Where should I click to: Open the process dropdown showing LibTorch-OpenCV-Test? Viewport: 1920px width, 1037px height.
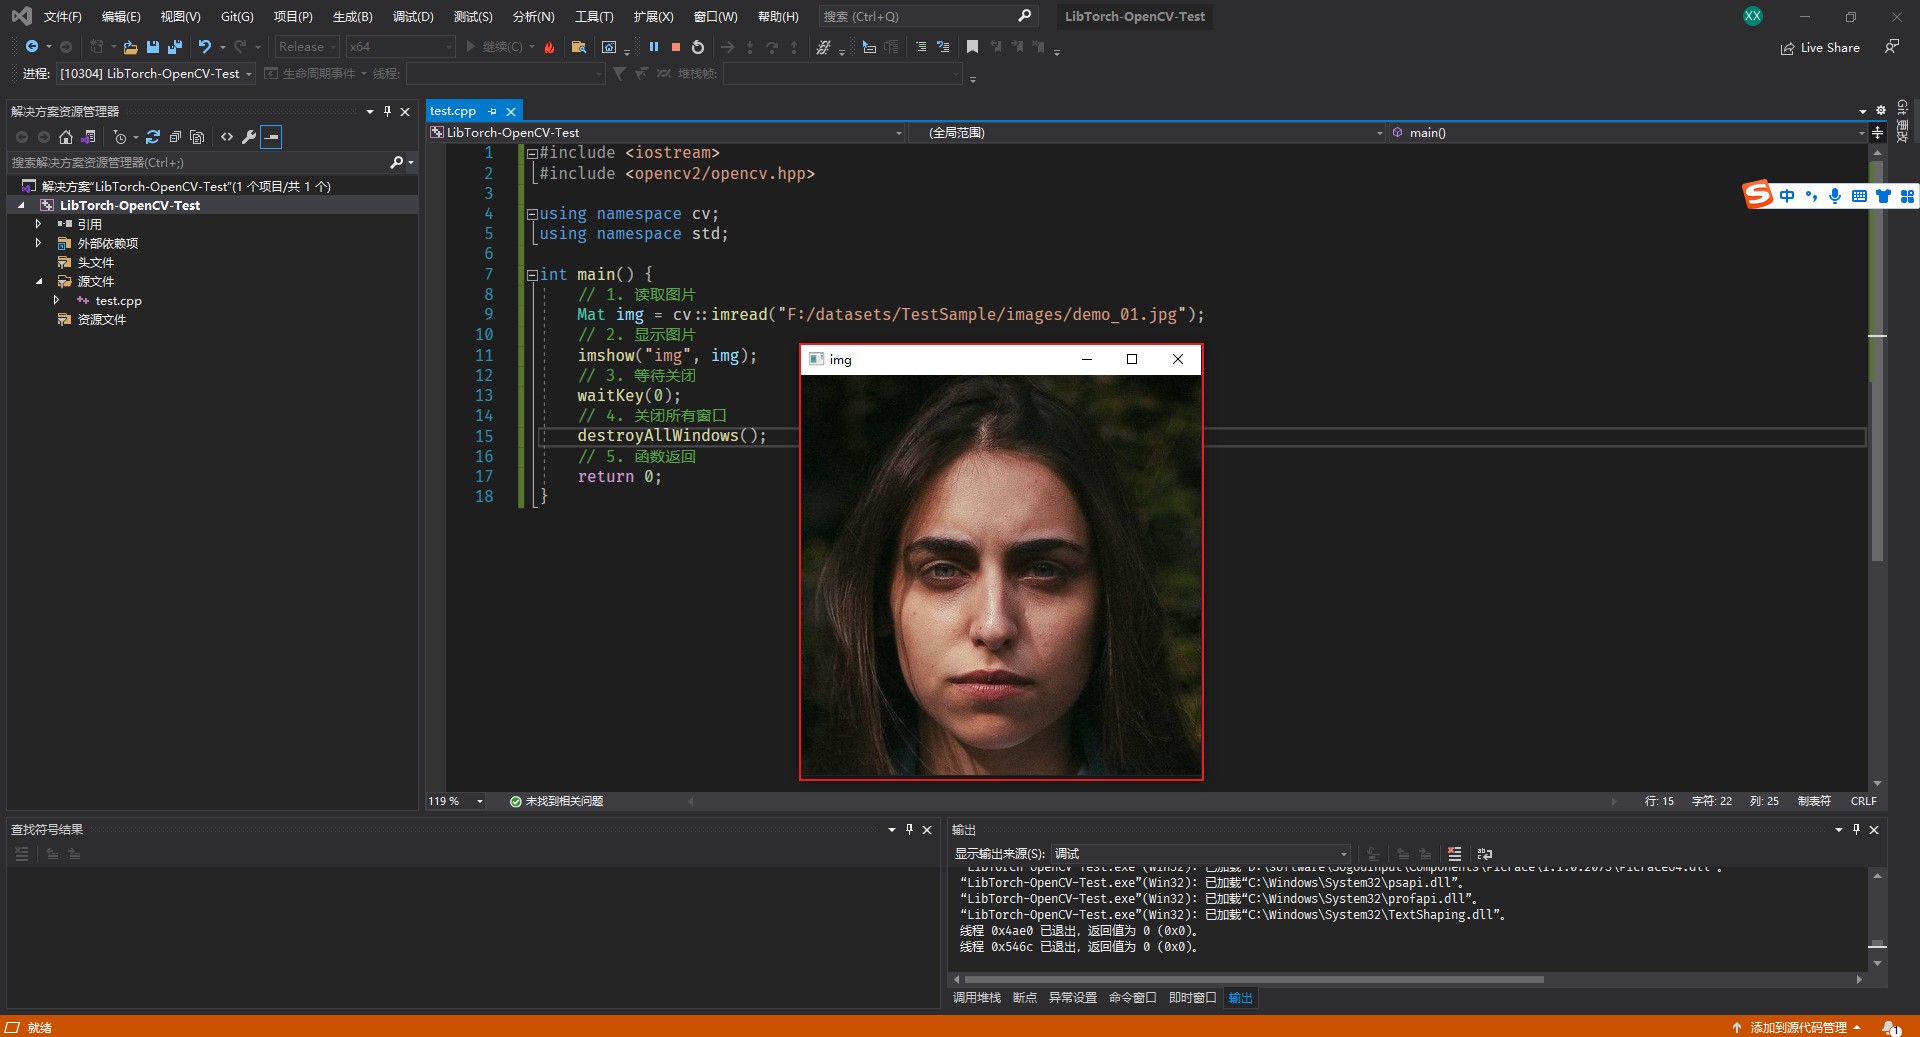156,74
